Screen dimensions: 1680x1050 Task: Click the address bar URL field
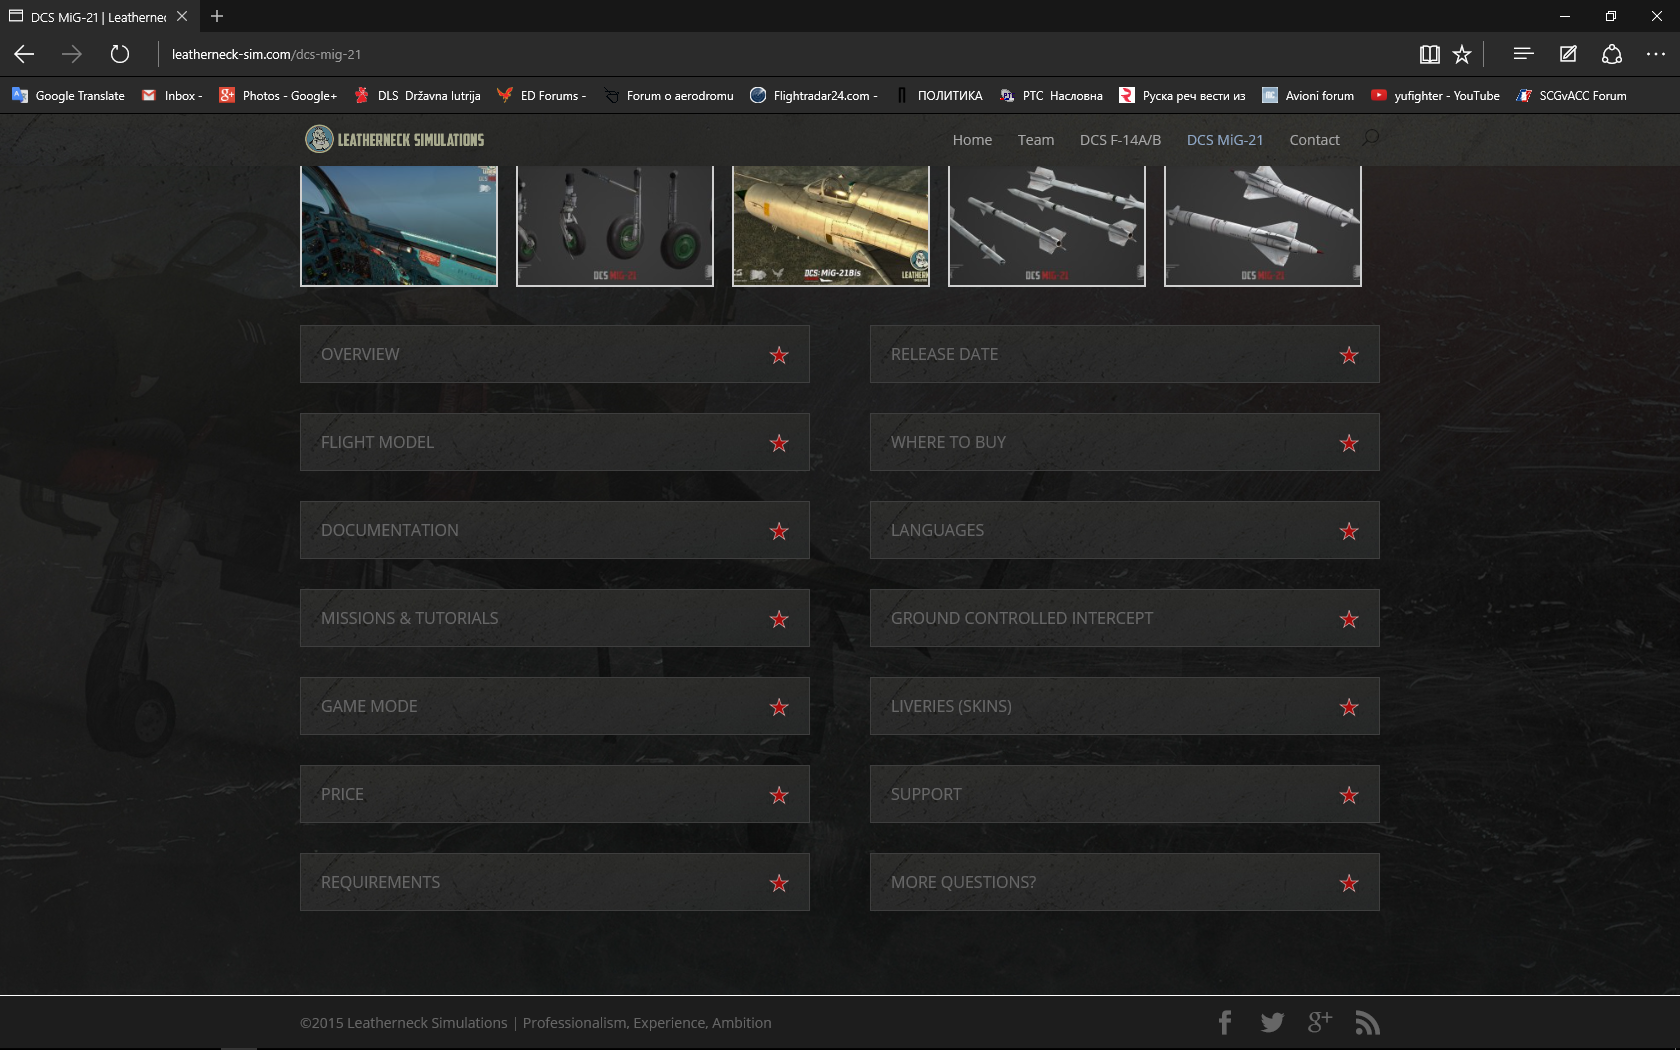[x=780, y=54]
